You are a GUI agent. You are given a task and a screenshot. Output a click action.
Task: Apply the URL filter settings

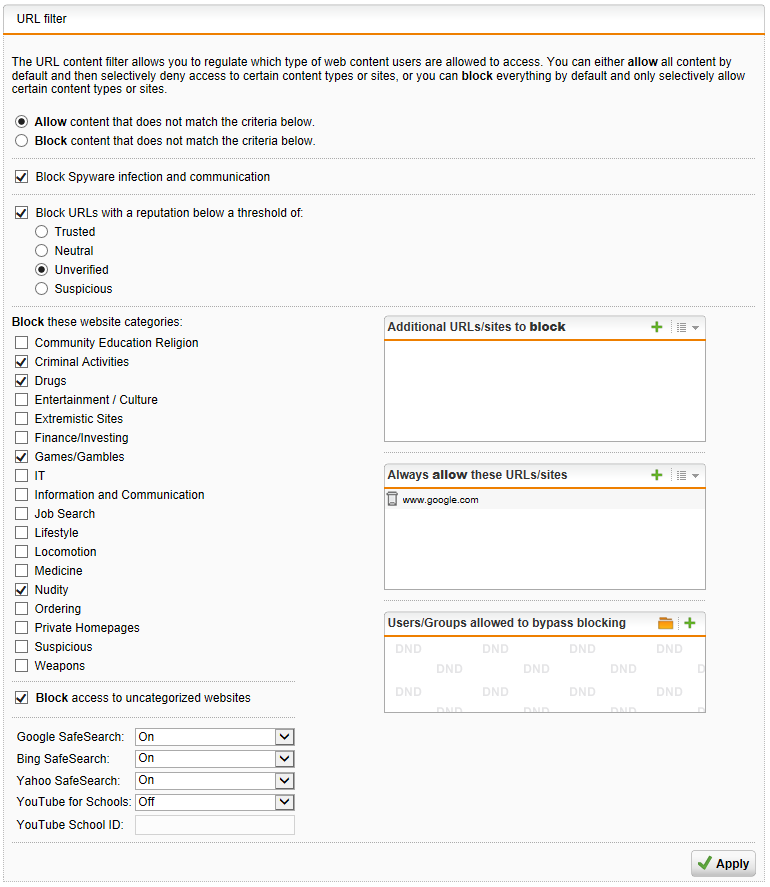[722, 863]
